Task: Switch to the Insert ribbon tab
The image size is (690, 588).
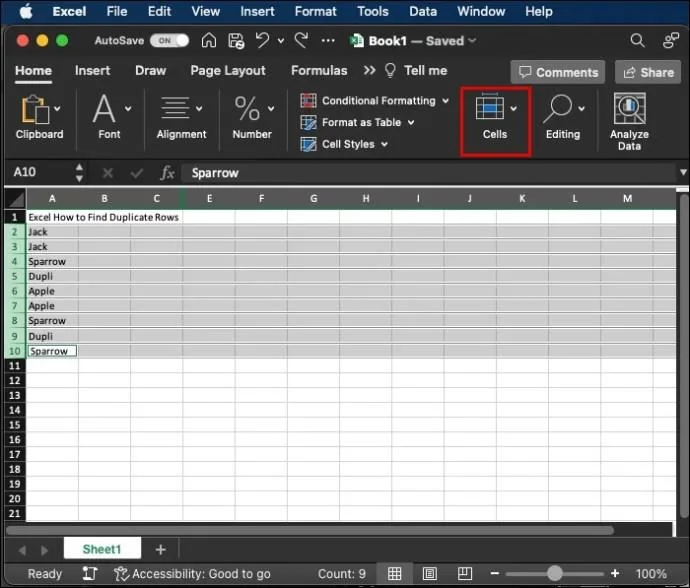Action: 92,71
